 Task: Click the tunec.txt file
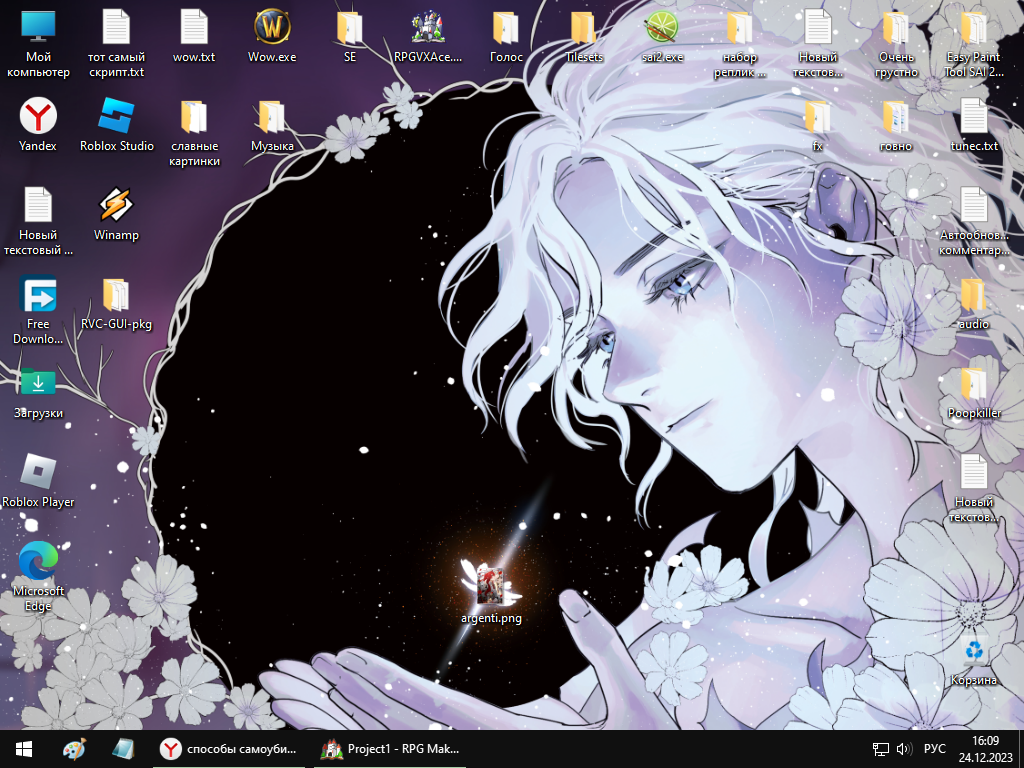click(x=974, y=125)
